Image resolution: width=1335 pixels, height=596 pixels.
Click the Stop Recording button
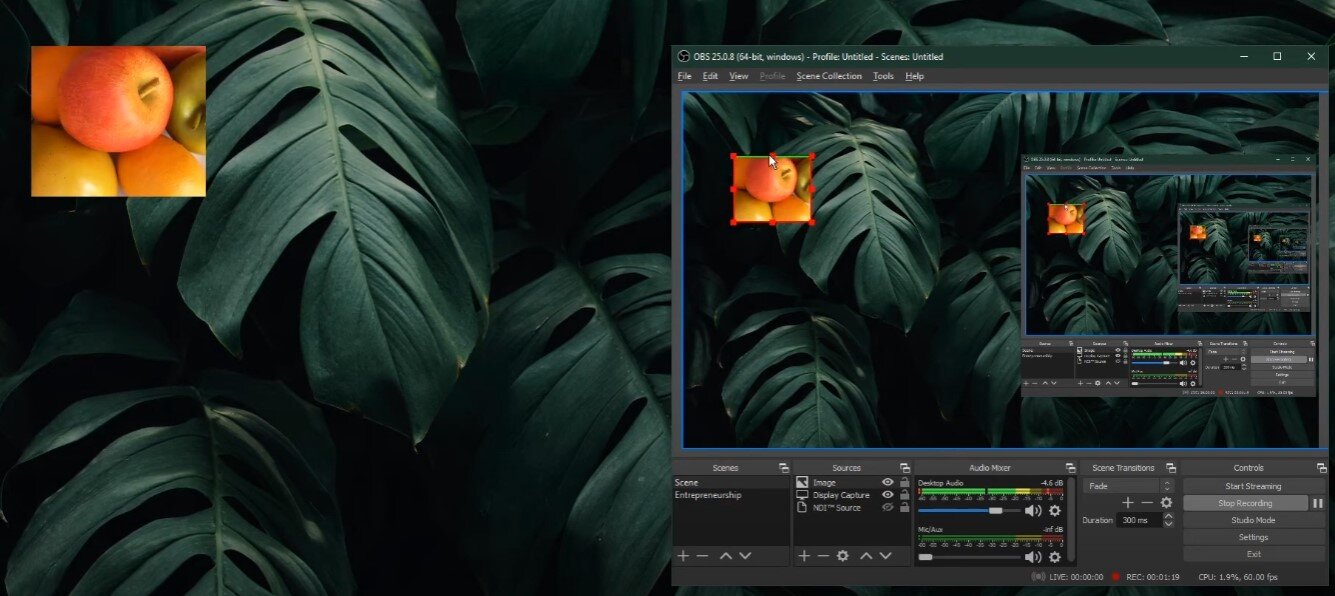click(1245, 504)
